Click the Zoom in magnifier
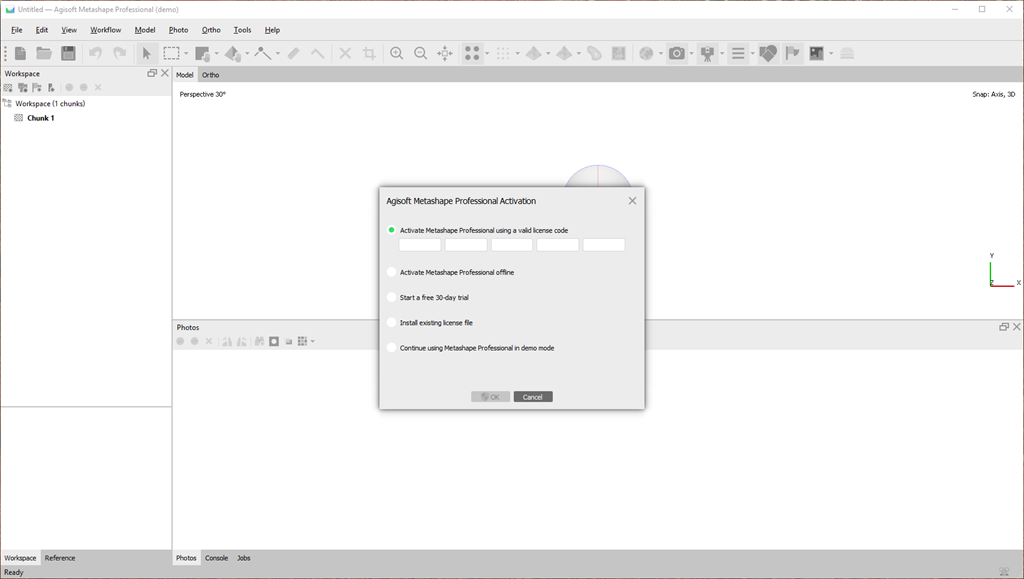The height and width of the screenshot is (579, 1024). [396, 54]
